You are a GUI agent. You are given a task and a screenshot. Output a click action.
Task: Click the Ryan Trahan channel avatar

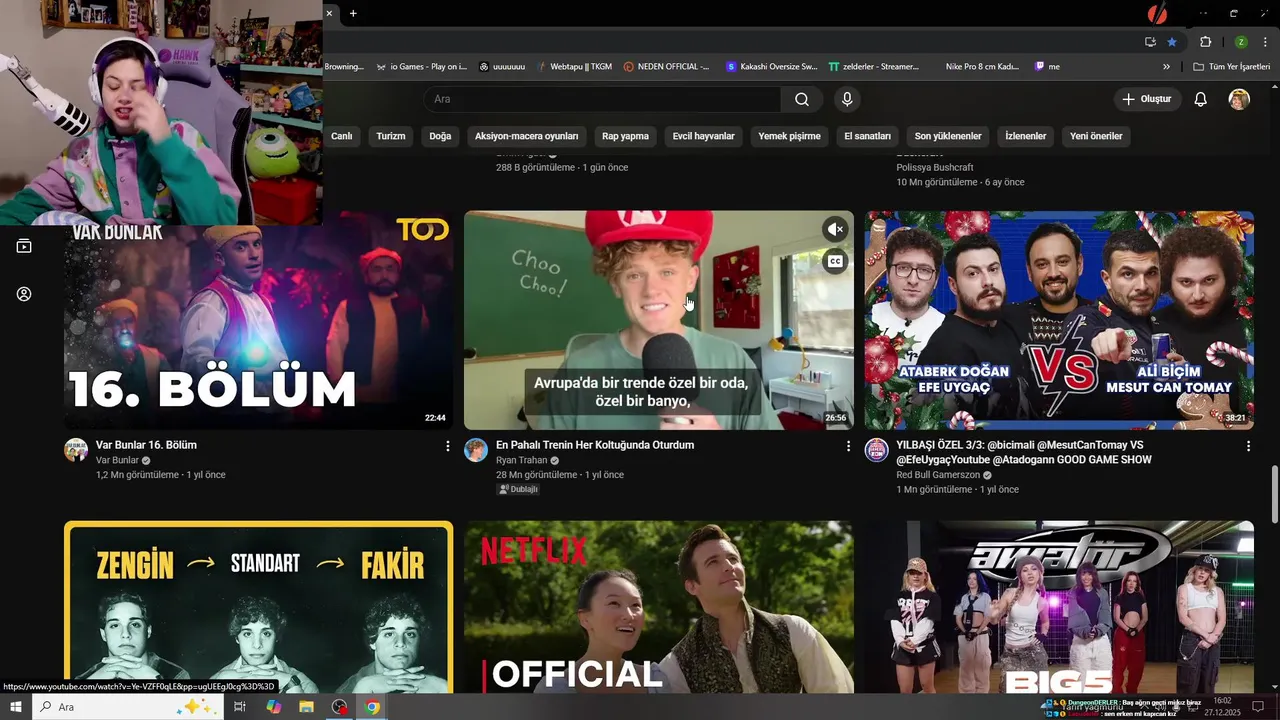coord(476,450)
